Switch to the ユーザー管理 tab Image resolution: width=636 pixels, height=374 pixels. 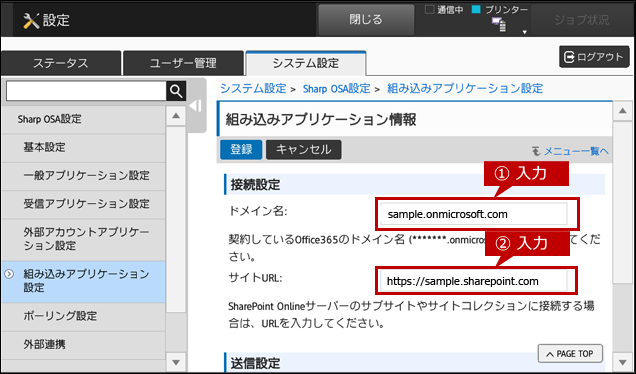pos(183,63)
